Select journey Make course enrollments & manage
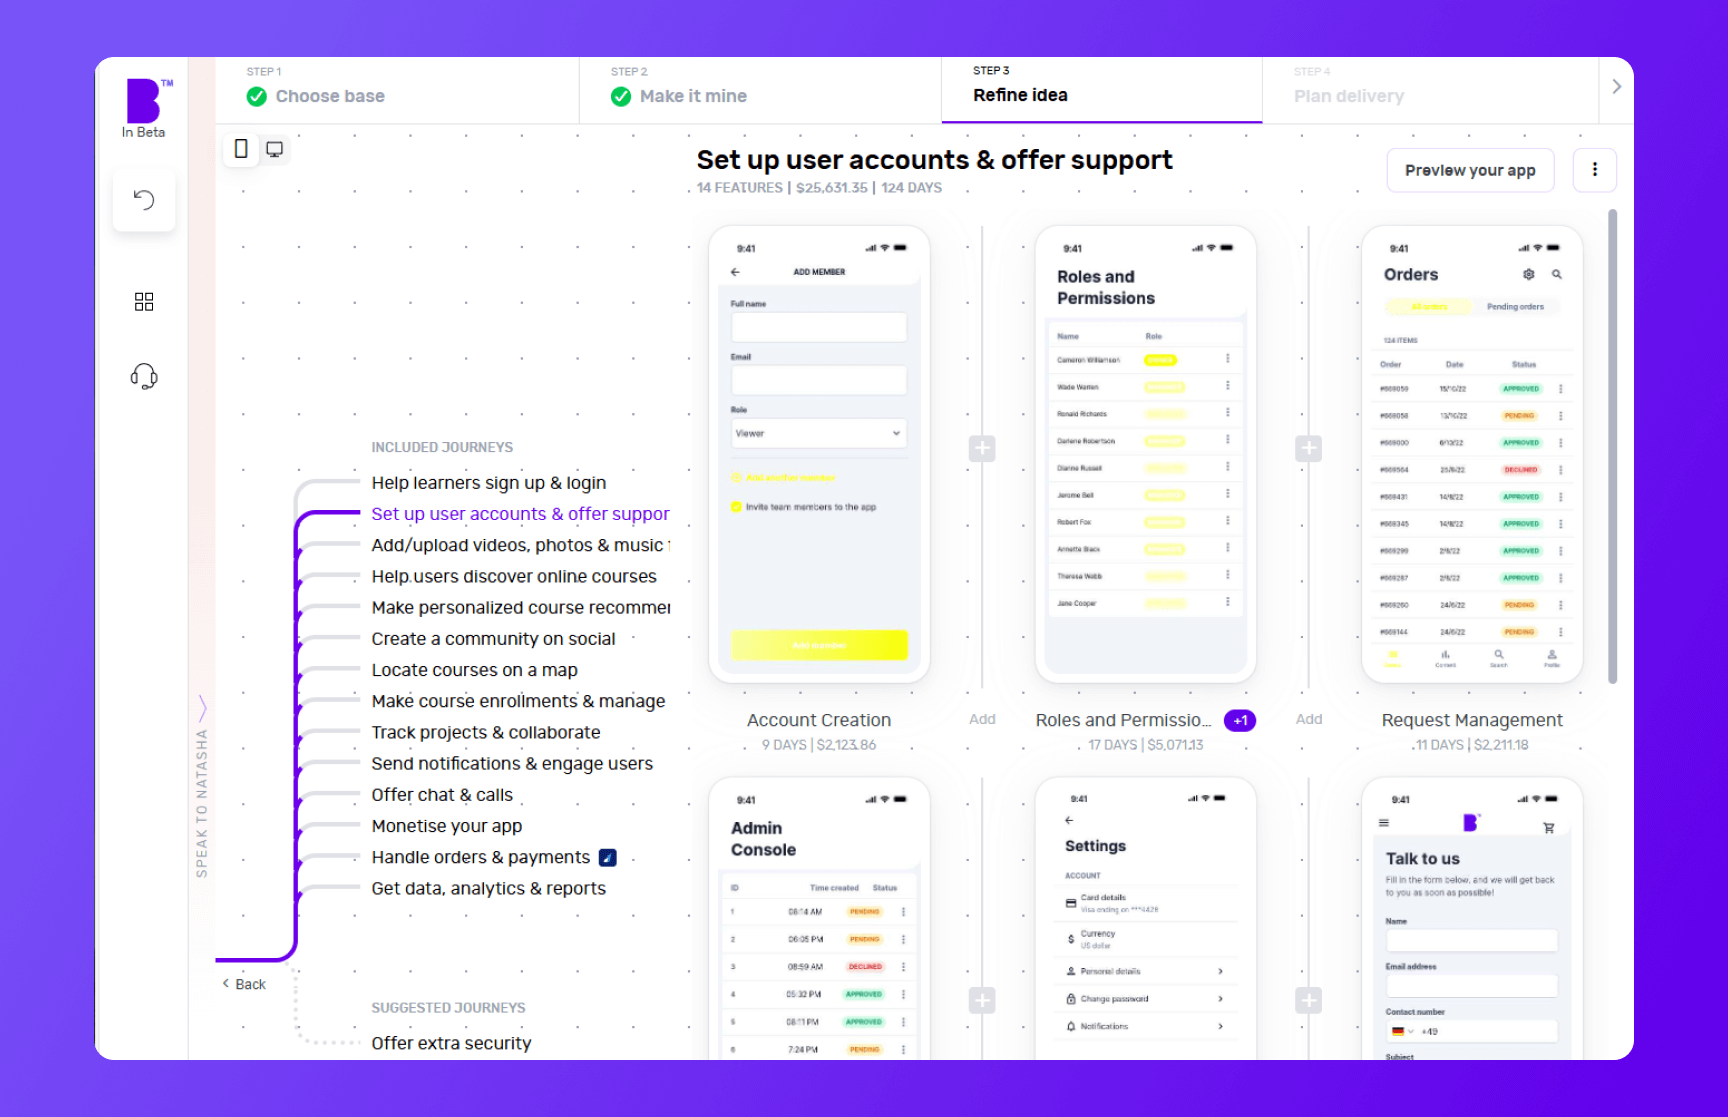1728x1117 pixels. click(x=518, y=701)
